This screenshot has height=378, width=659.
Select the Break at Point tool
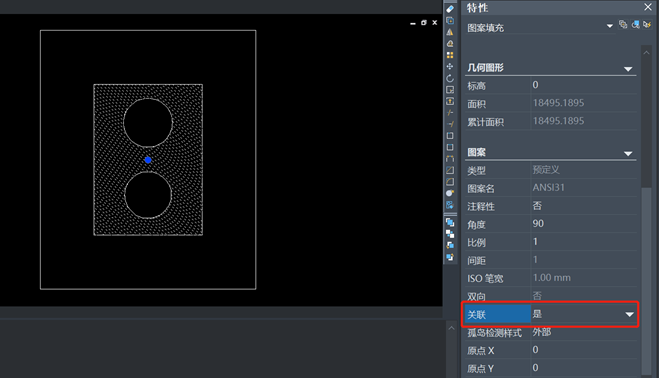pyautogui.click(x=450, y=135)
